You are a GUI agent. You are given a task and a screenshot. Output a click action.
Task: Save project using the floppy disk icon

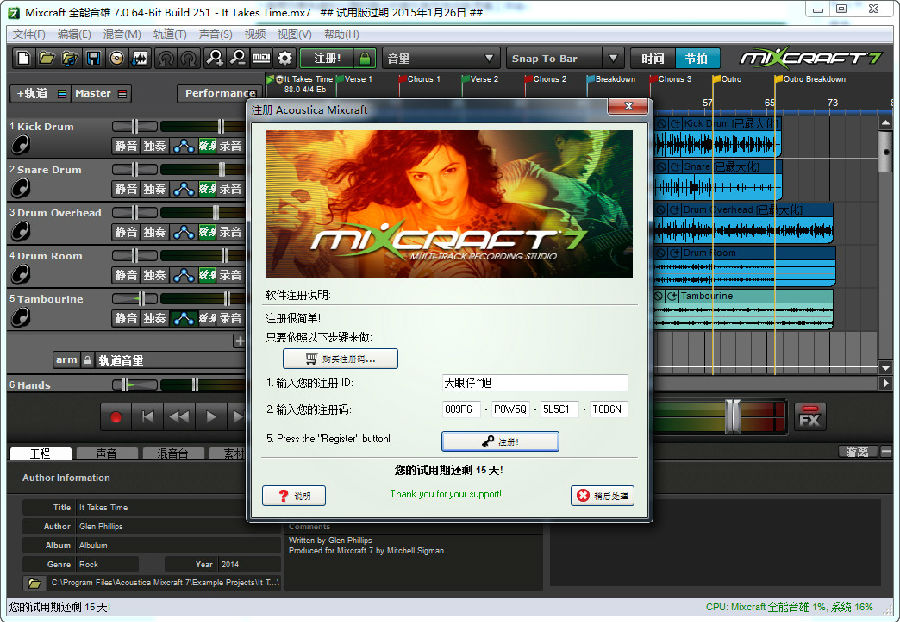[94, 58]
